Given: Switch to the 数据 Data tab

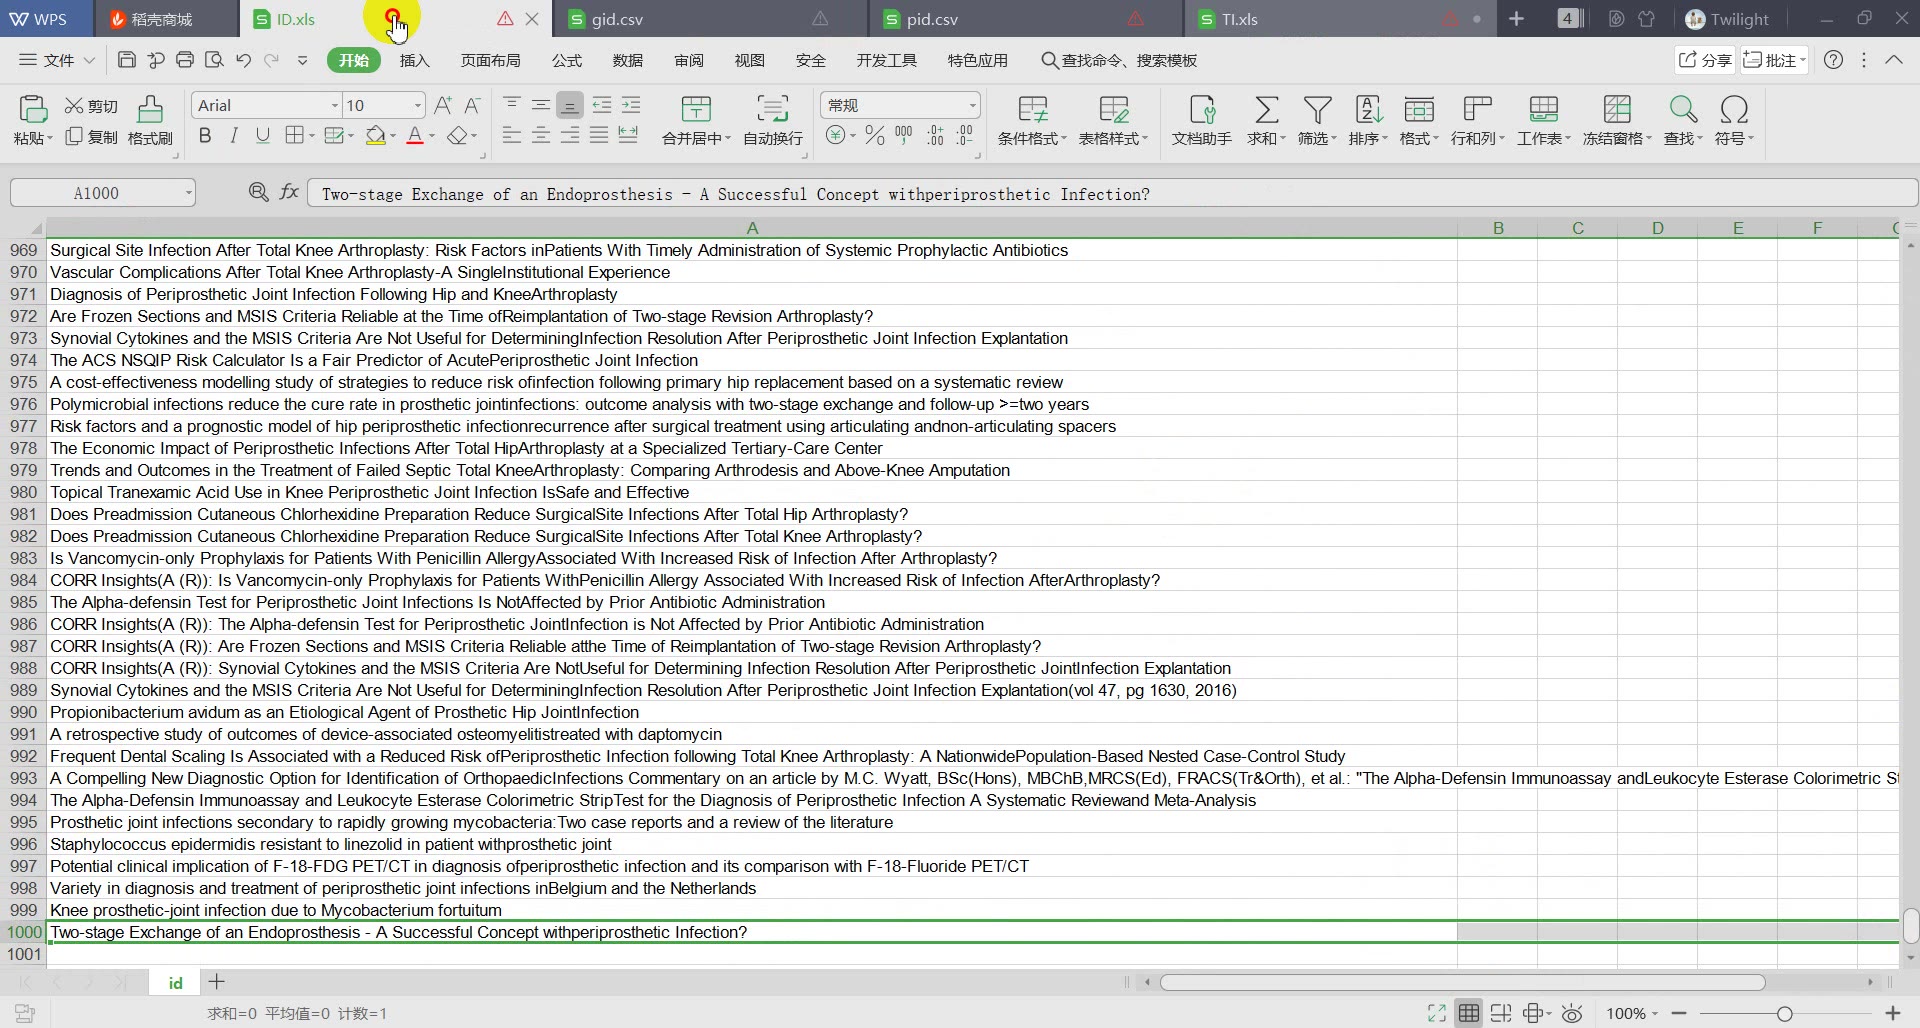Looking at the screenshot, I should pyautogui.click(x=628, y=60).
